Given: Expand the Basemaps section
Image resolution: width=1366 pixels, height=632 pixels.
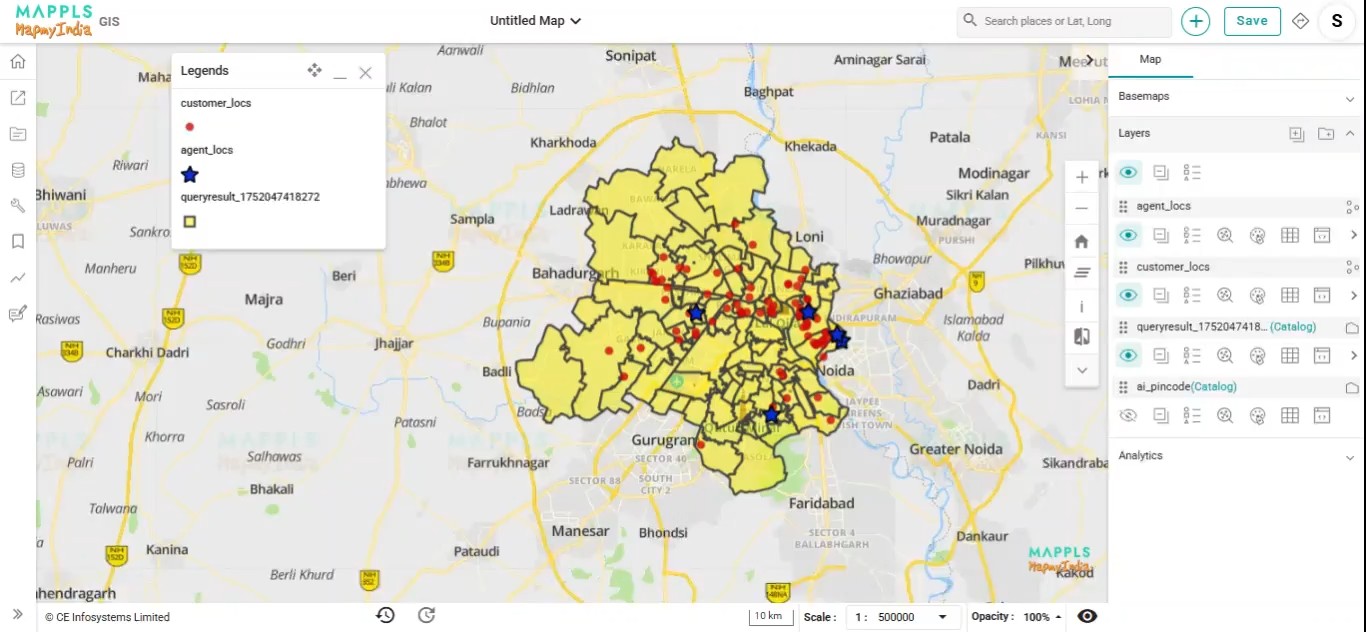Looking at the screenshot, I should (1349, 98).
